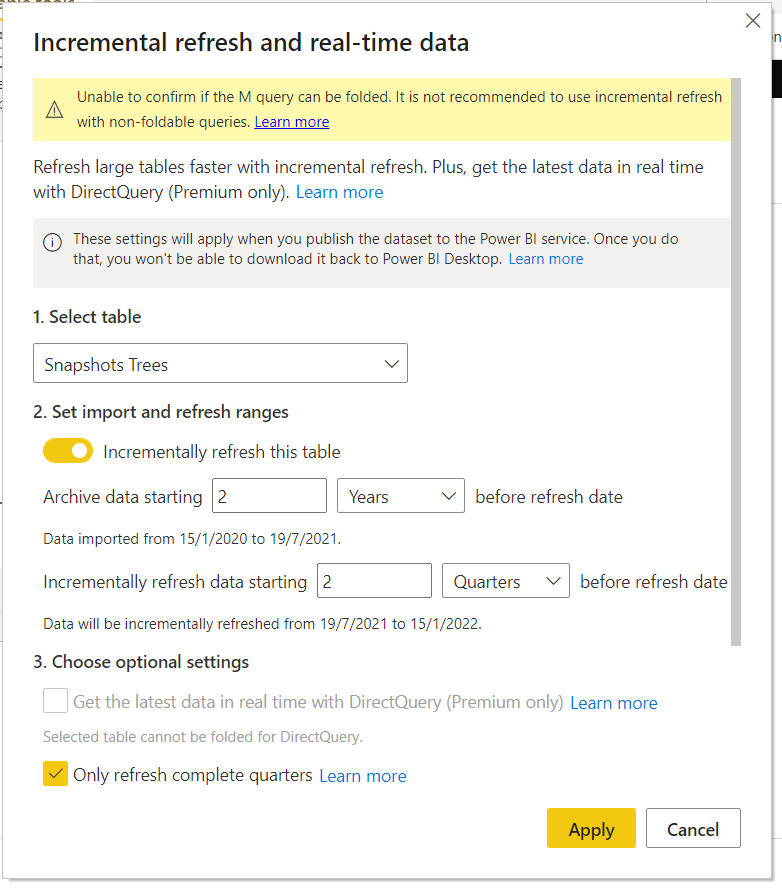Open Learn more link beside DirectQuery checkbox
The width and height of the screenshot is (782, 888).
(613, 703)
